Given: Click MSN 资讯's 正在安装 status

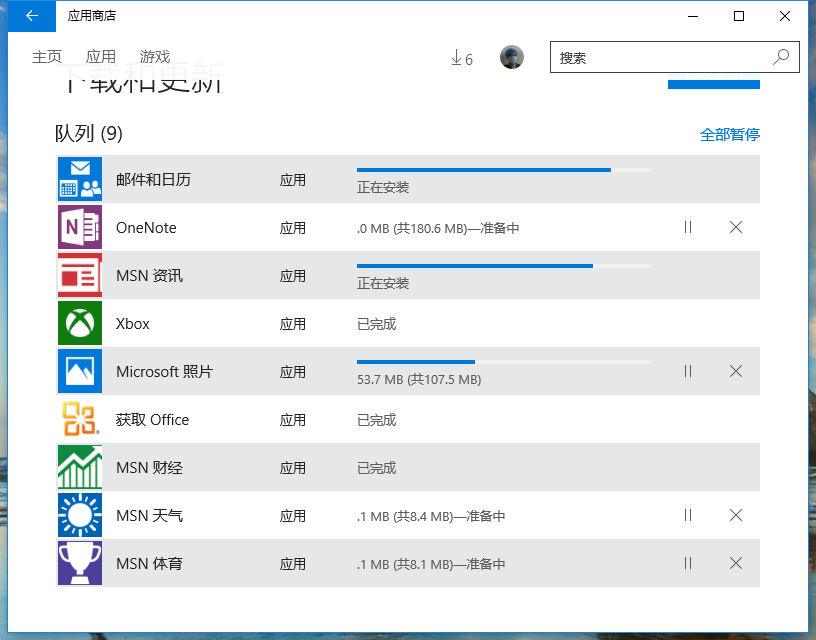Looking at the screenshot, I should coord(383,283).
